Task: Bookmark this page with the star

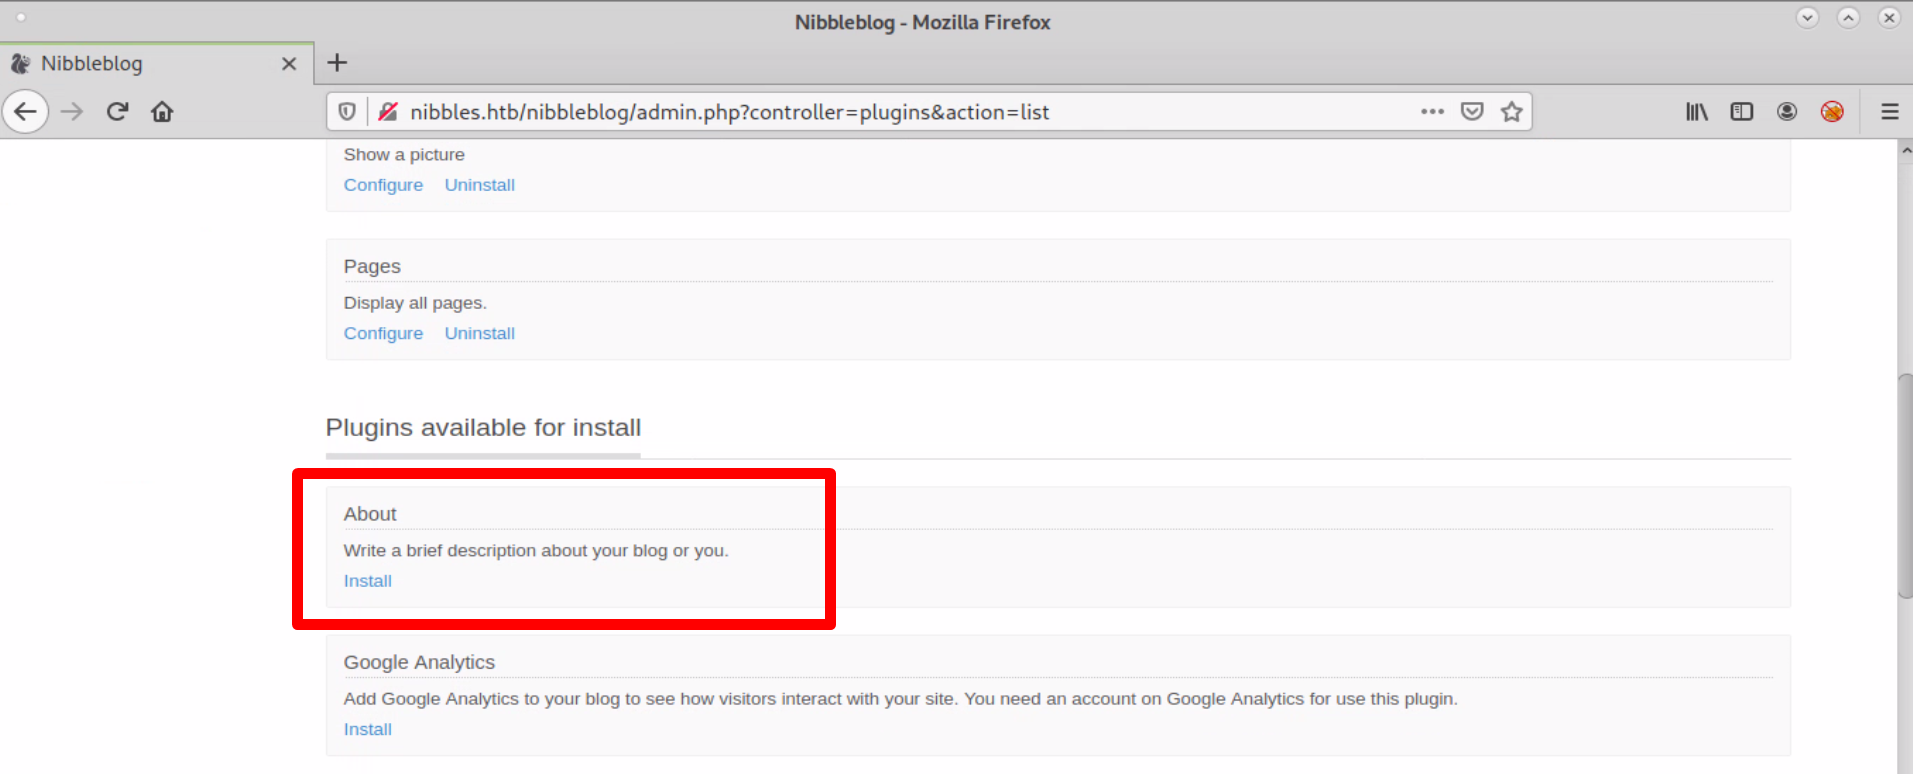Action: (x=1511, y=112)
